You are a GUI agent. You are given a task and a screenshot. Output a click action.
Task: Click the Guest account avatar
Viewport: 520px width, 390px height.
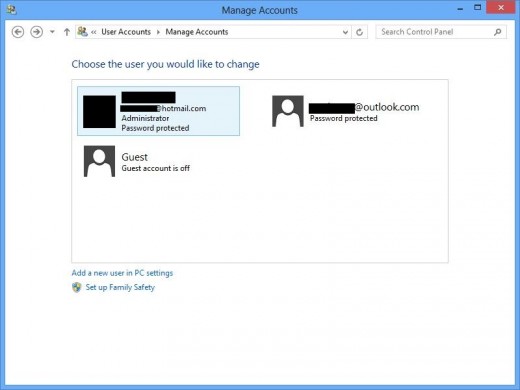[x=99, y=161]
